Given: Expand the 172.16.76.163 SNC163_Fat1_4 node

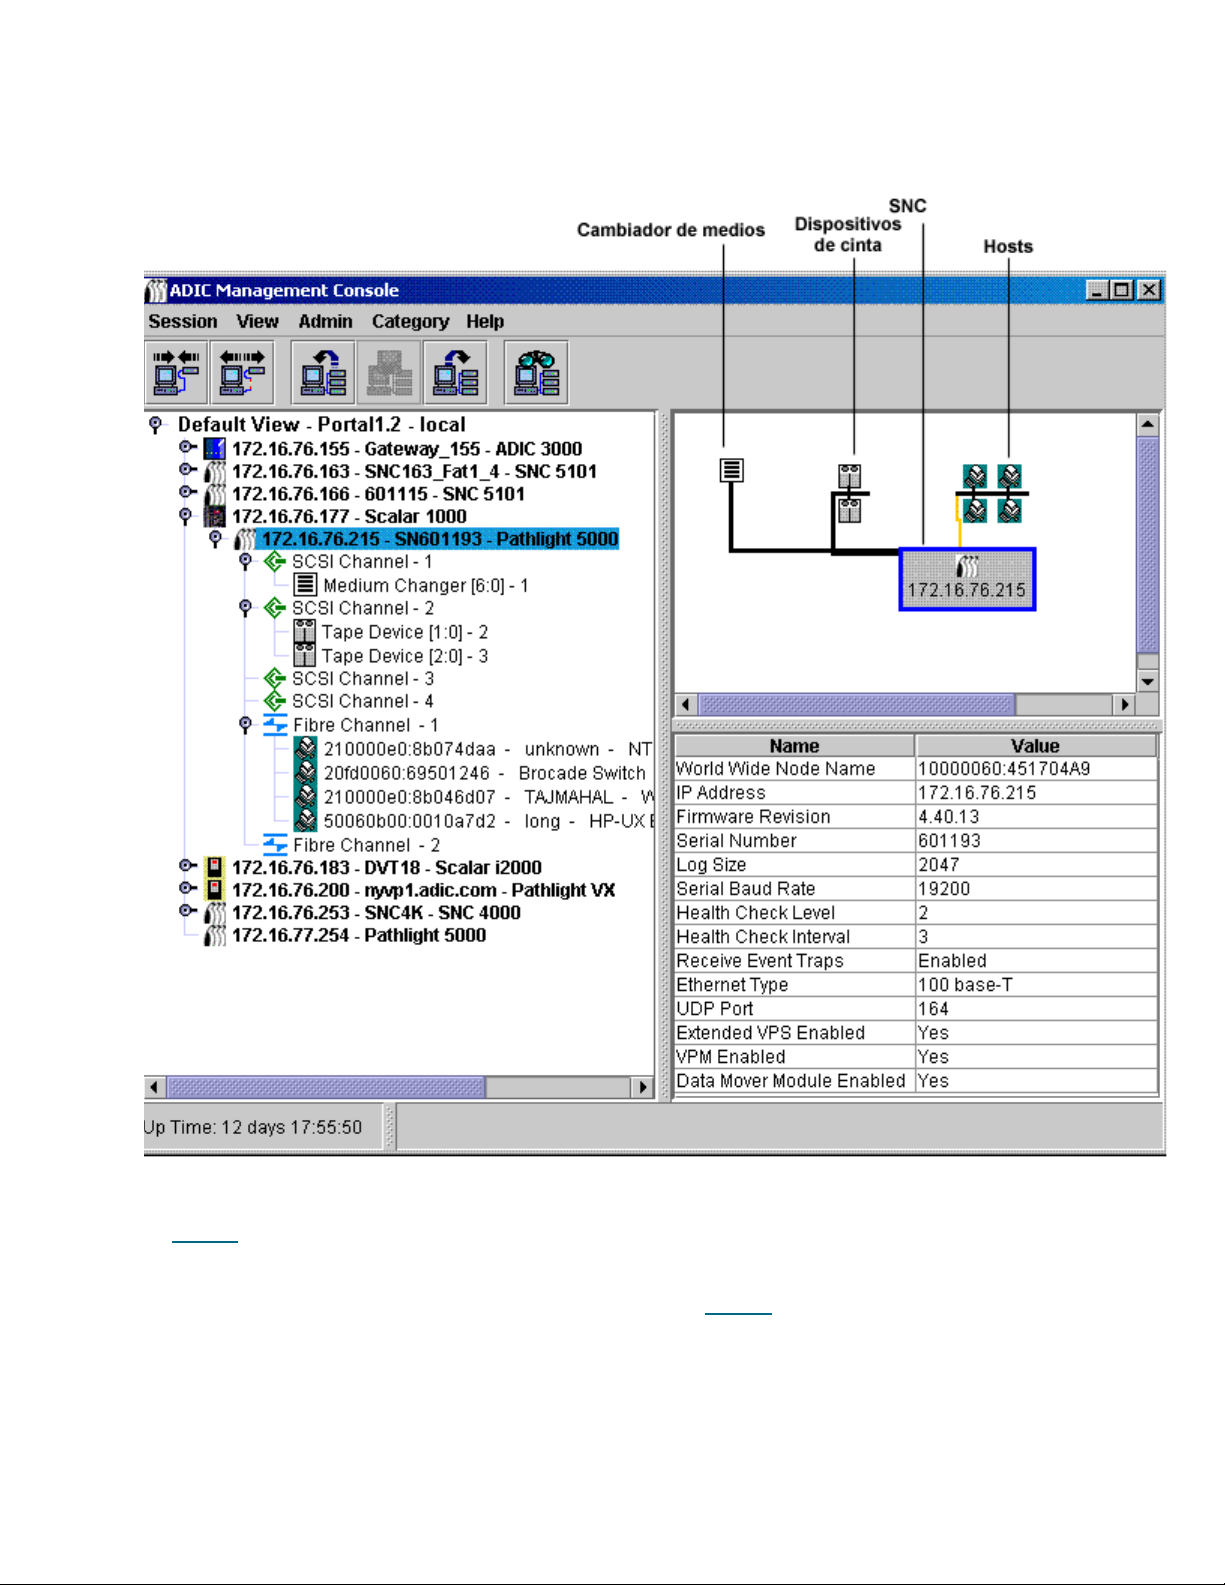Looking at the screenshot, I should [x=187, y=470].
